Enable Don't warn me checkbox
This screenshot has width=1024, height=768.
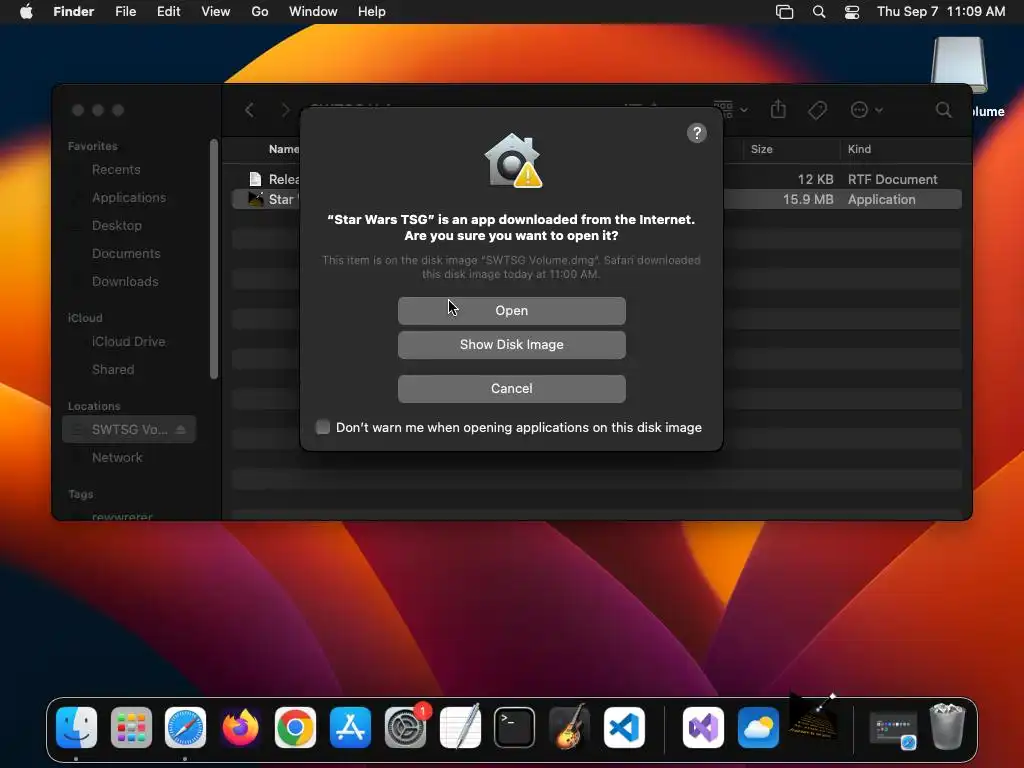(x=323, y=427)
